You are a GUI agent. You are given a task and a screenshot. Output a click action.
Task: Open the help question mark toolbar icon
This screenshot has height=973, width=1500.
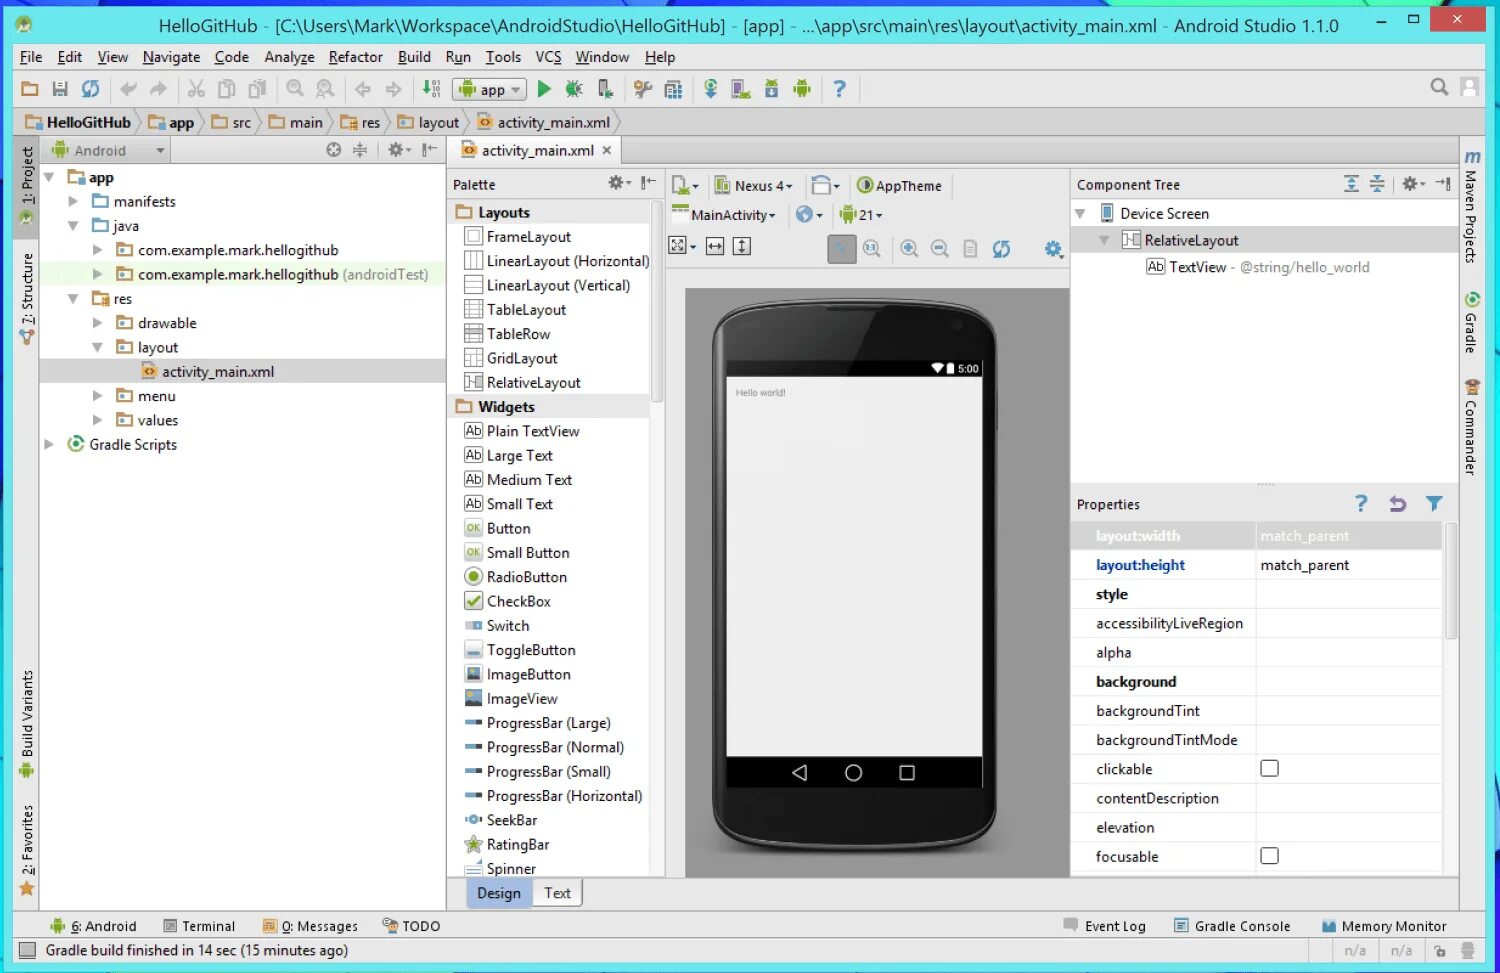[840, 89]
